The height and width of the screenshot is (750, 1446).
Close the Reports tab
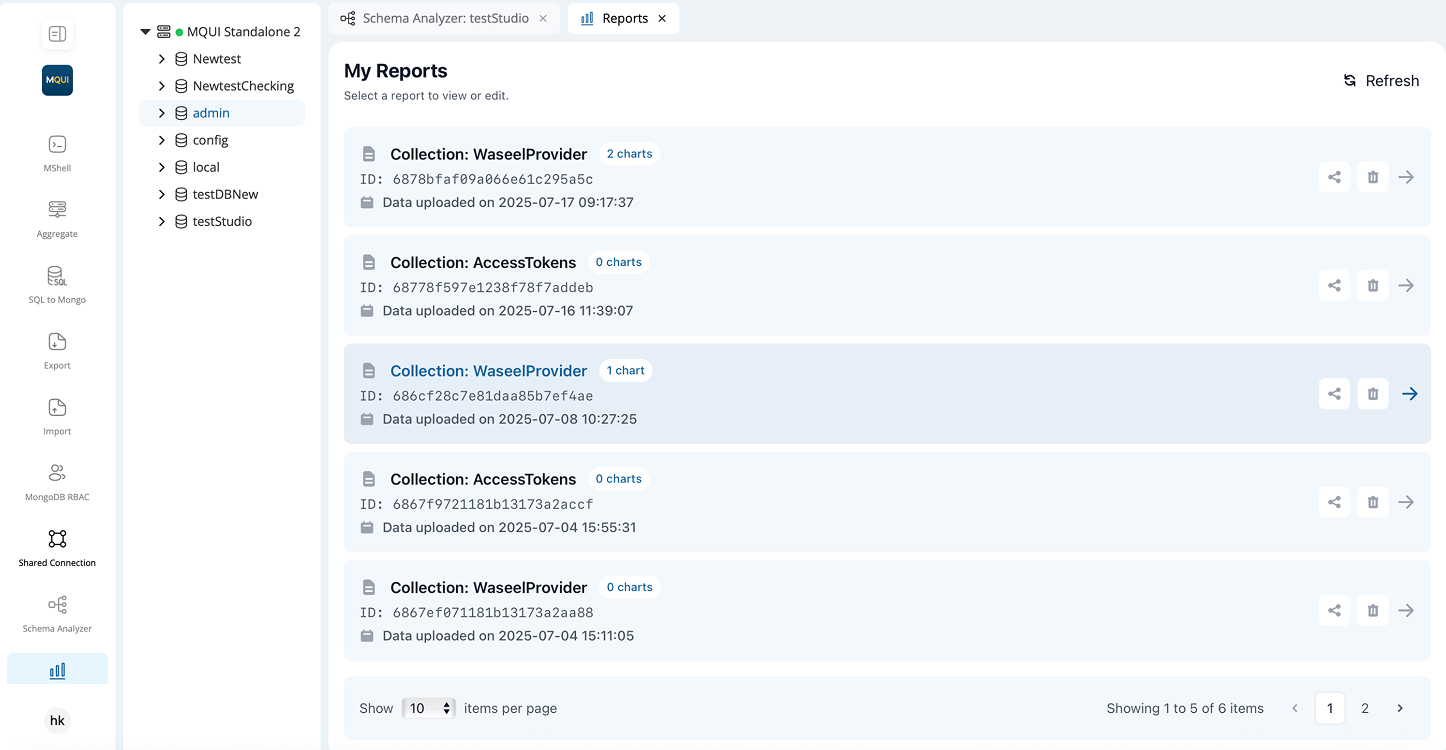[x=662, y=18]
